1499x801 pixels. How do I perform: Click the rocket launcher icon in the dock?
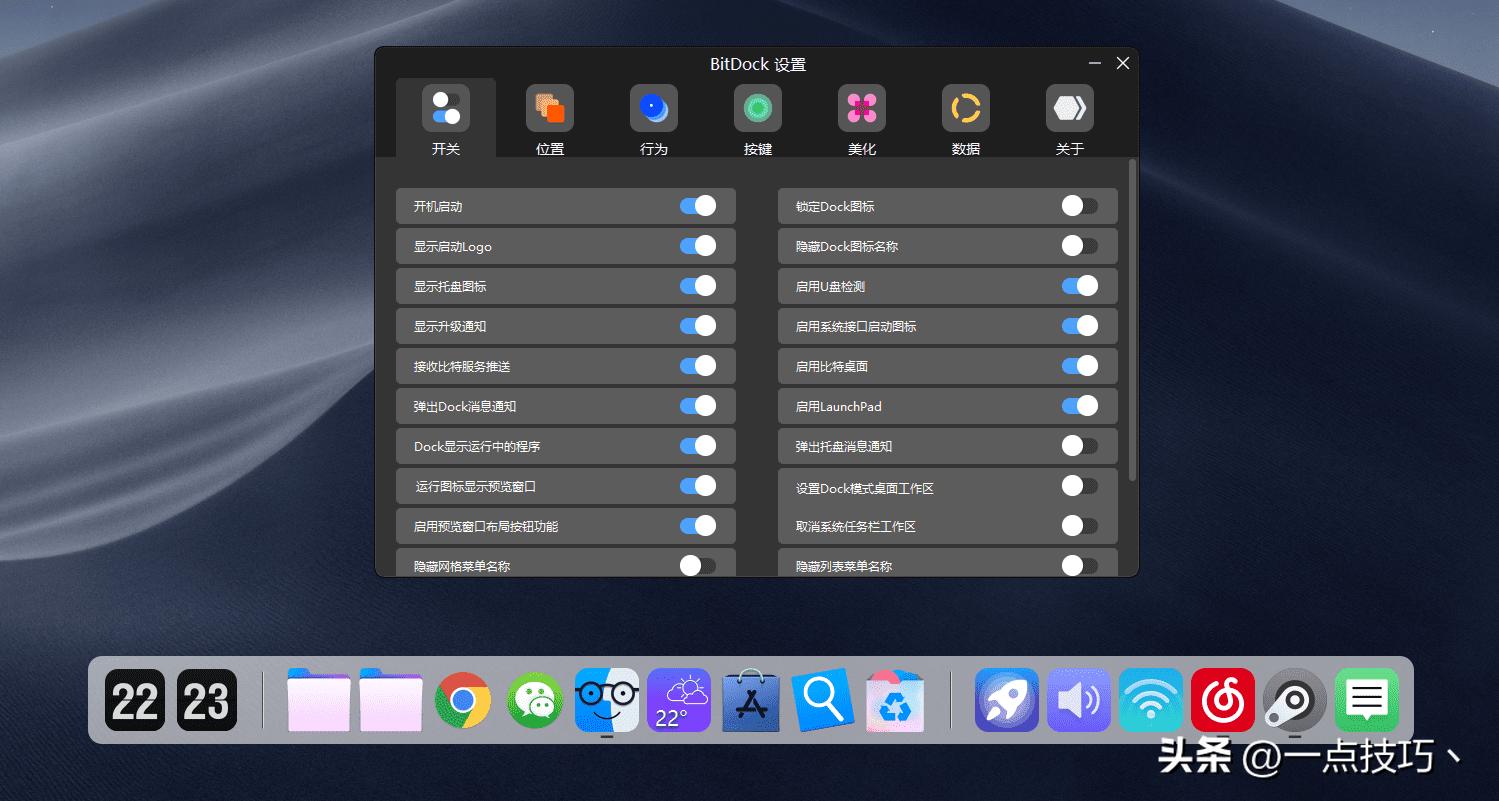tap(1006, 700)
